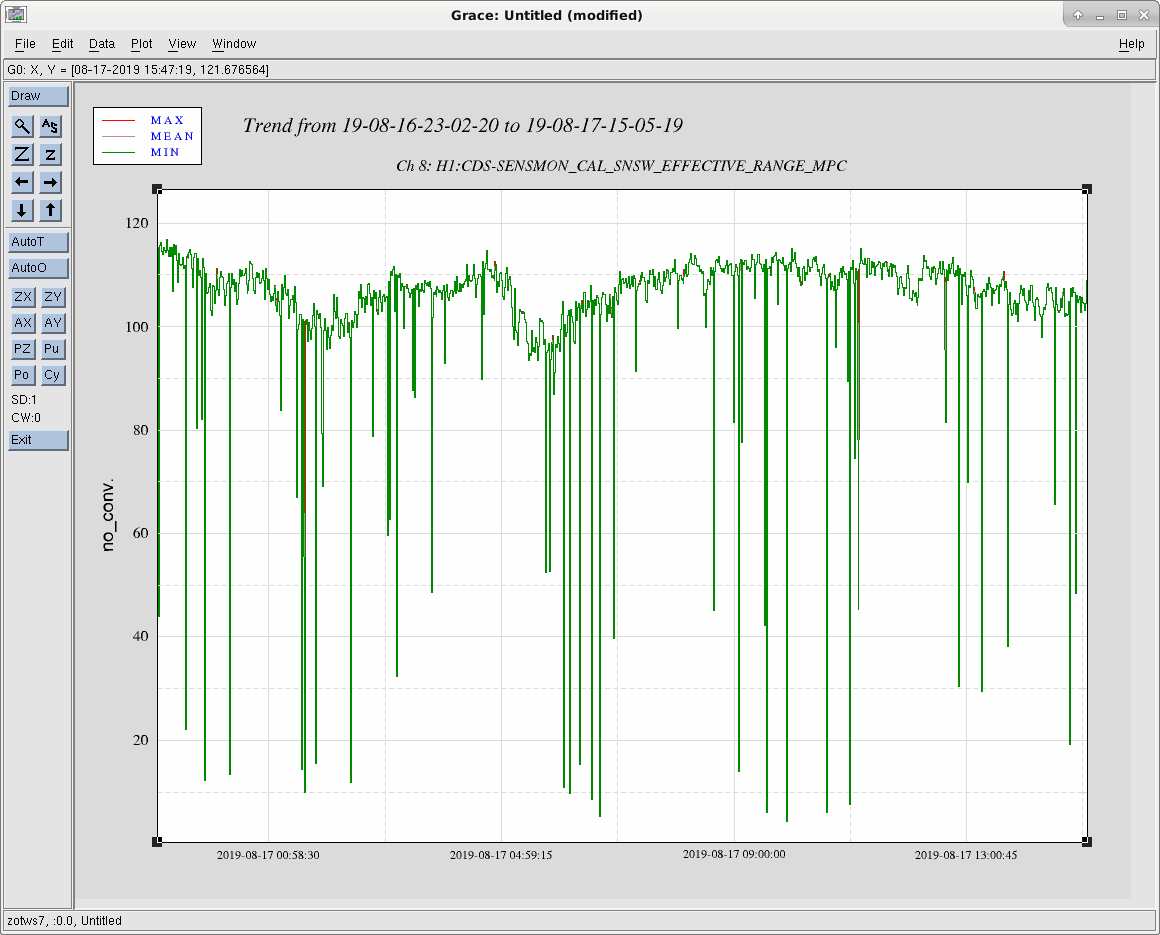Click the Grace window icon in title bar

pyautogui.click(x=16, y=14)
